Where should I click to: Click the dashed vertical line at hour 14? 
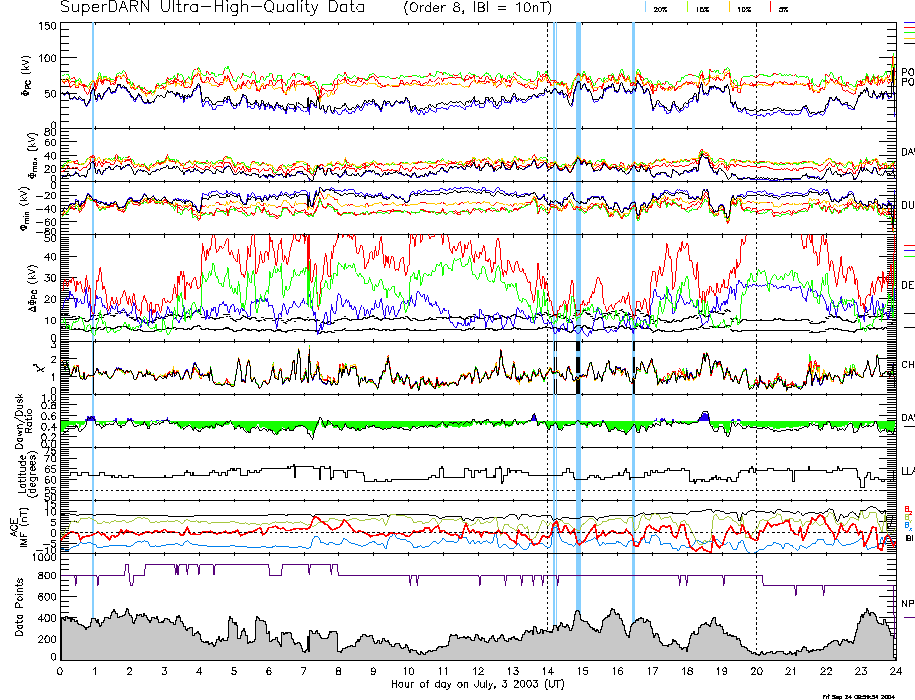[x=547, y=327]
